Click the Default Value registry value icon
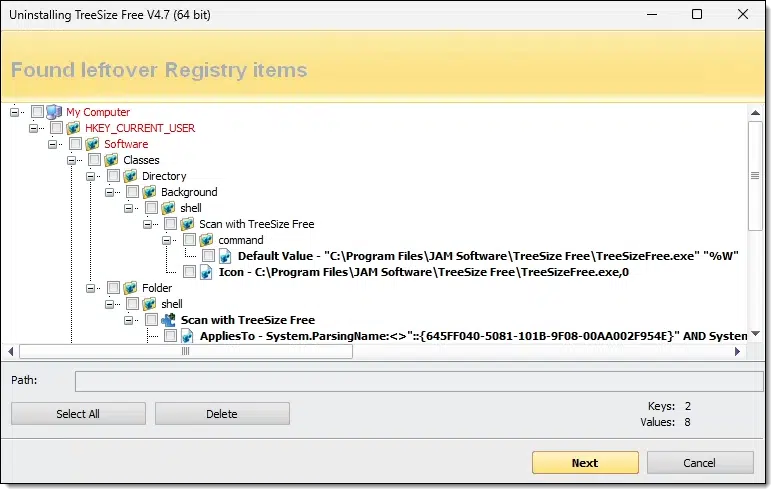 pyautogui.click(x=225, y=256)
